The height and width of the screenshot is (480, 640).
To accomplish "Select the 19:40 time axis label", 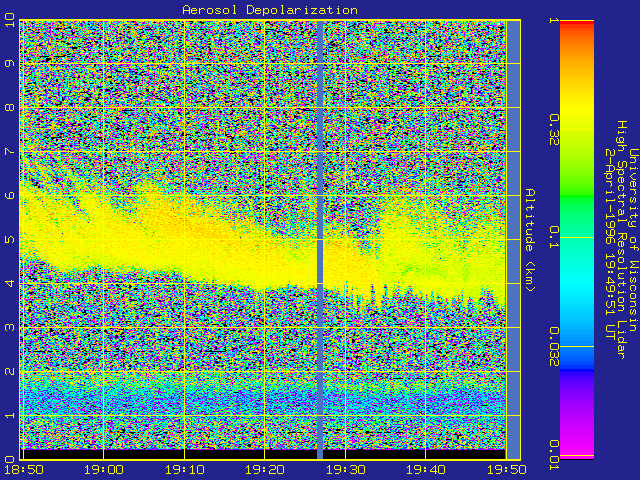I will 426,469.
